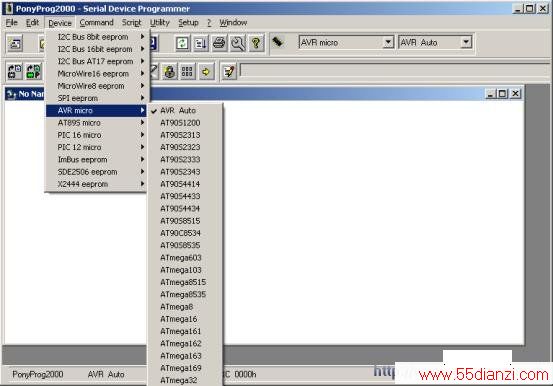Click the Read Program memory icon
The width and height of the screenshot is (553, 386).
point(34,72)
